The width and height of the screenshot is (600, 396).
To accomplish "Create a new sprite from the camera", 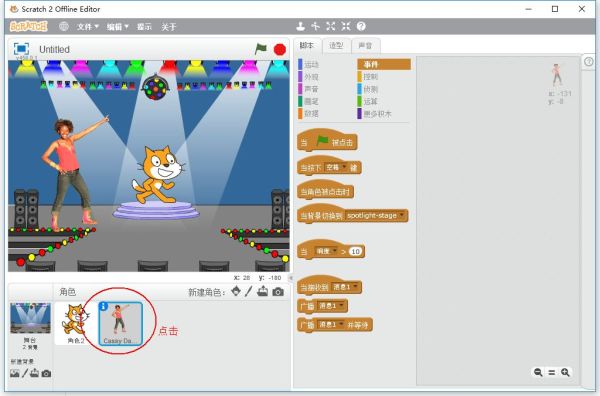I will [278, 292].
